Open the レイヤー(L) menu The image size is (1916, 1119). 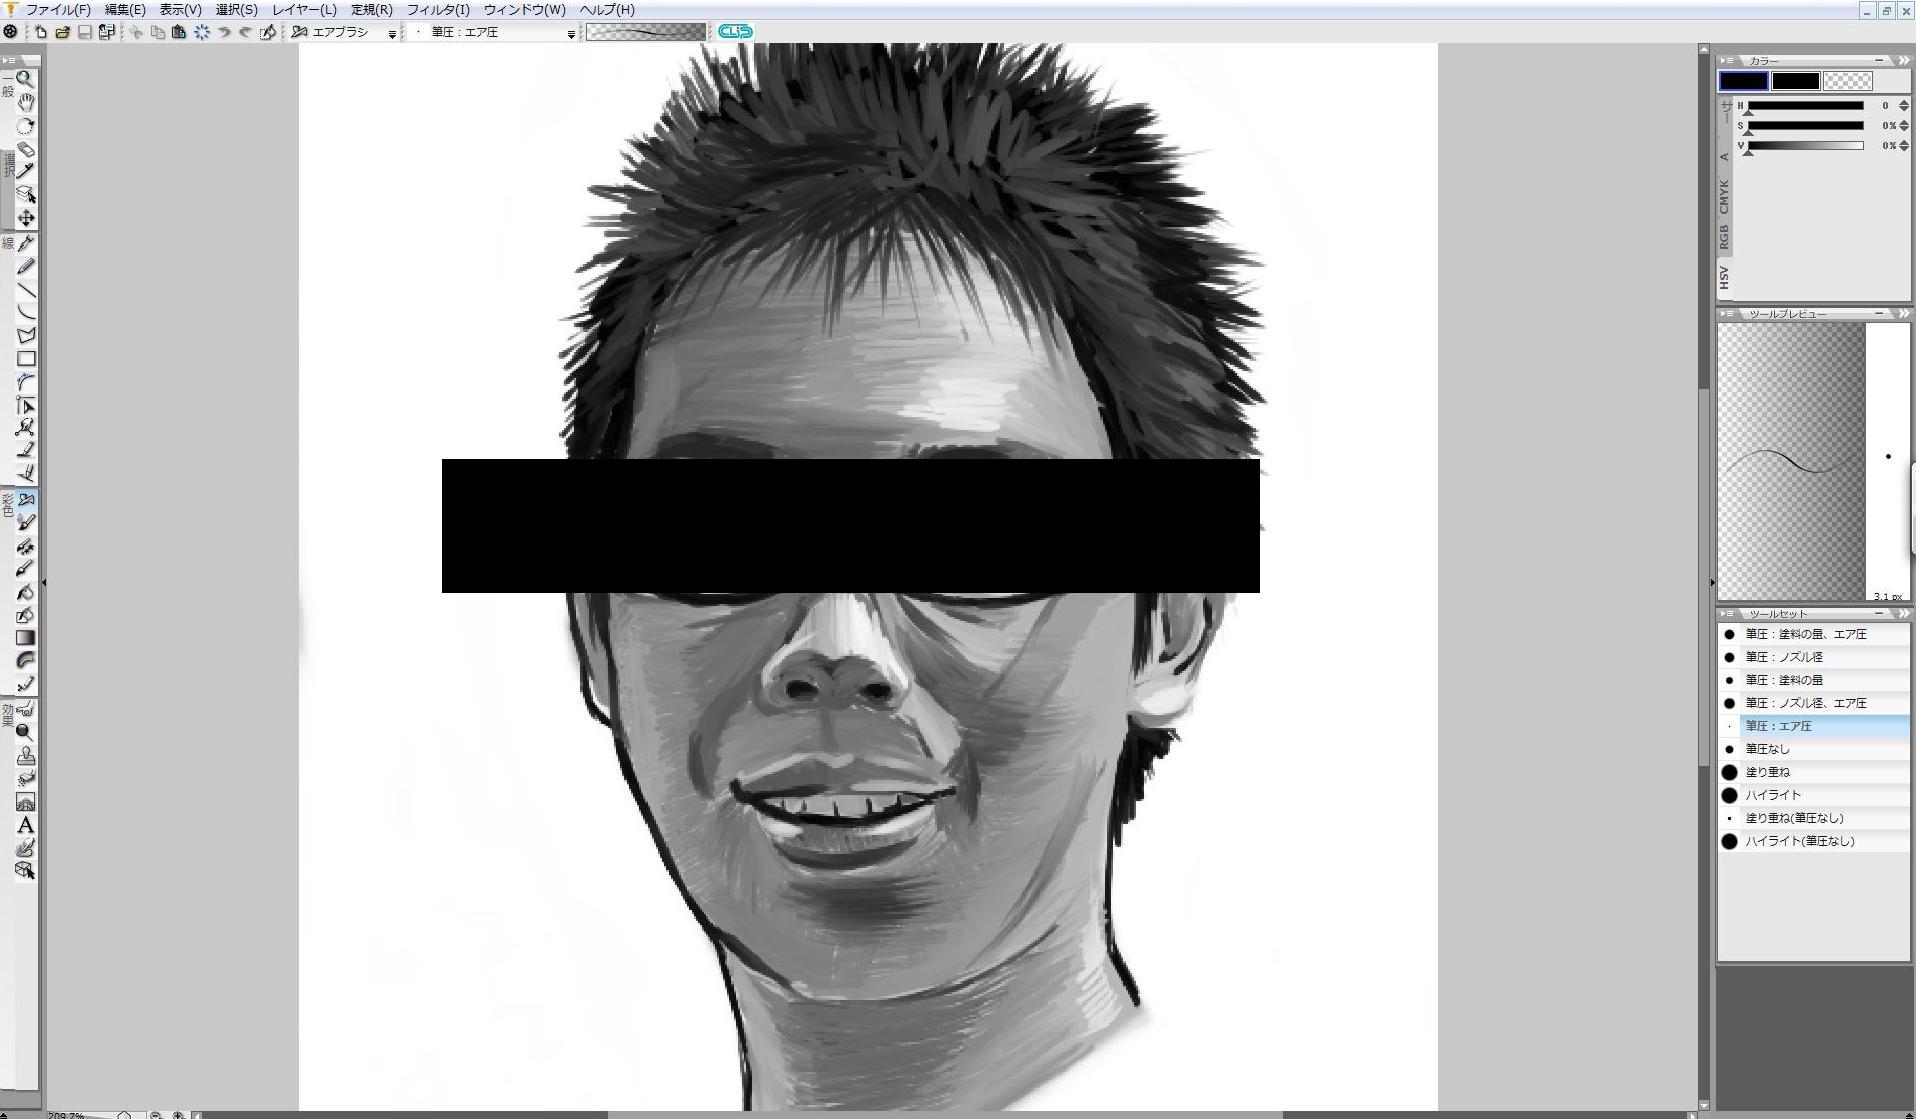coord(304,10)
